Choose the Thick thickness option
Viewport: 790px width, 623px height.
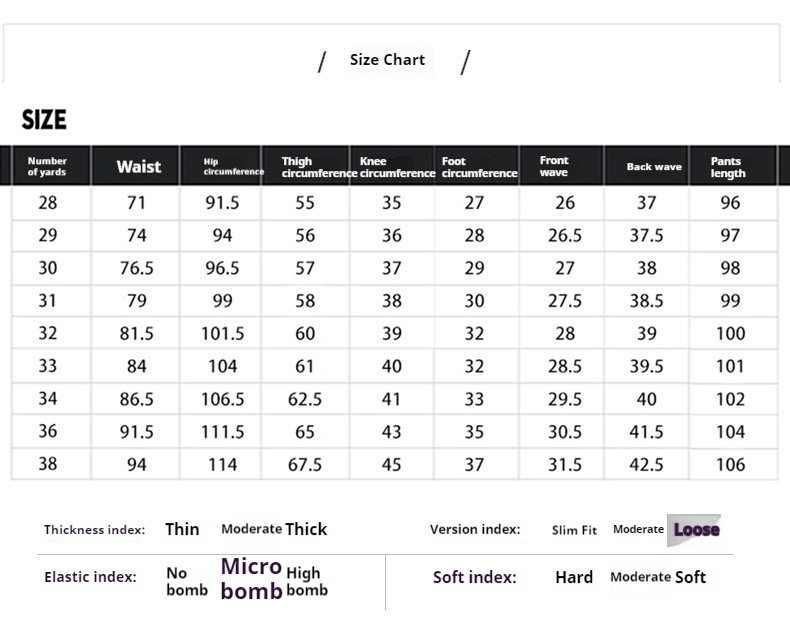306,529
